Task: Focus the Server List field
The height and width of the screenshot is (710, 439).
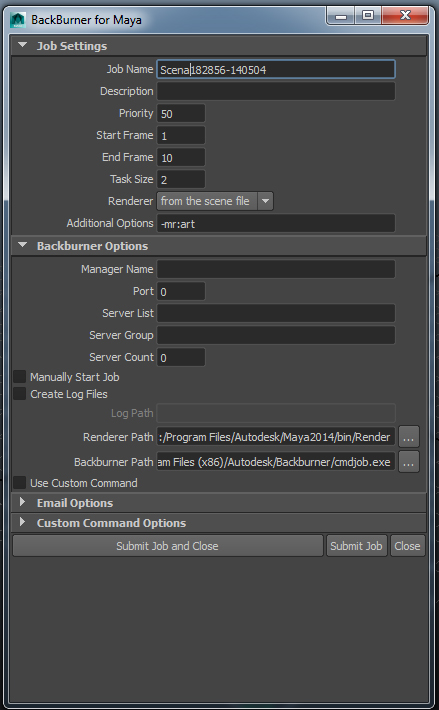Action: click(276, 313)
